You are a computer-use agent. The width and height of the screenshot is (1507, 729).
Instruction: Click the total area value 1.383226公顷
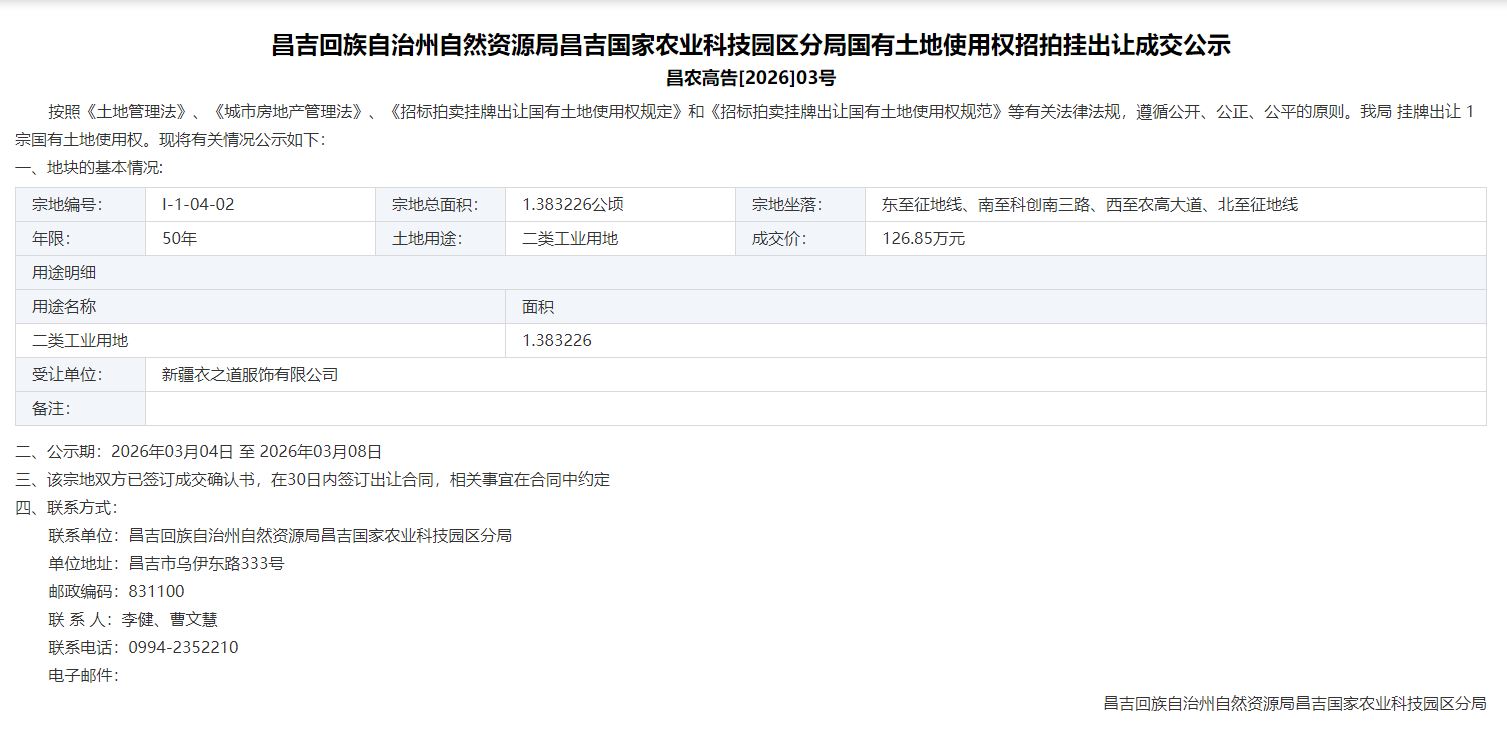tap(573, 205)
